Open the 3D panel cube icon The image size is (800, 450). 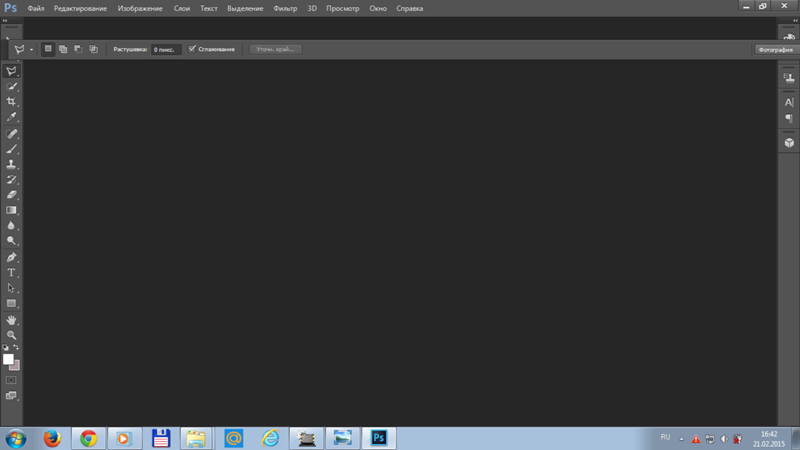coord(789,143)
